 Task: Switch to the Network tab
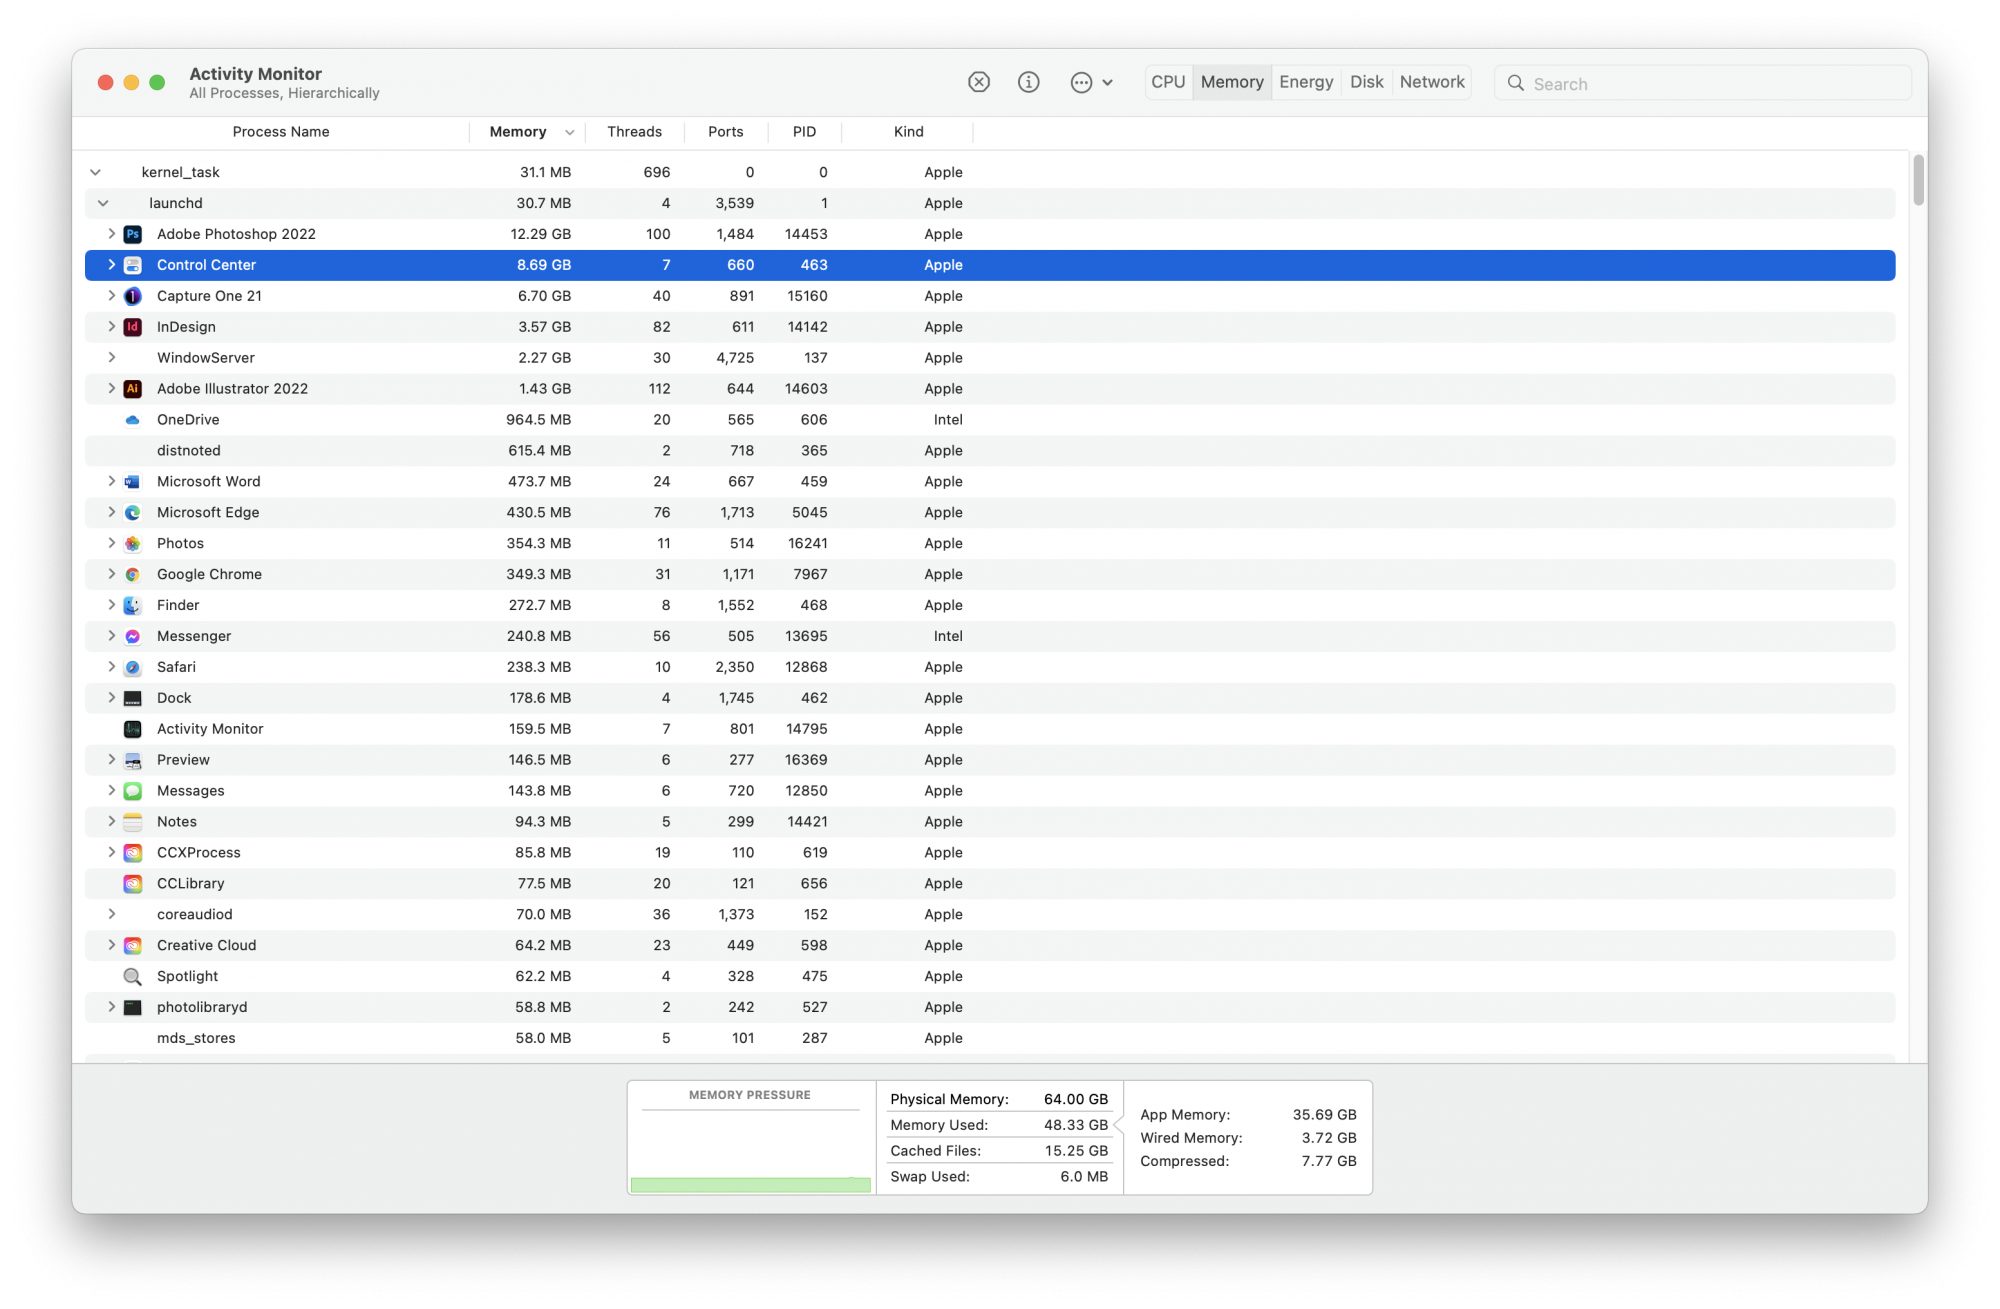pyautogui.click(x=1431, y=83)
